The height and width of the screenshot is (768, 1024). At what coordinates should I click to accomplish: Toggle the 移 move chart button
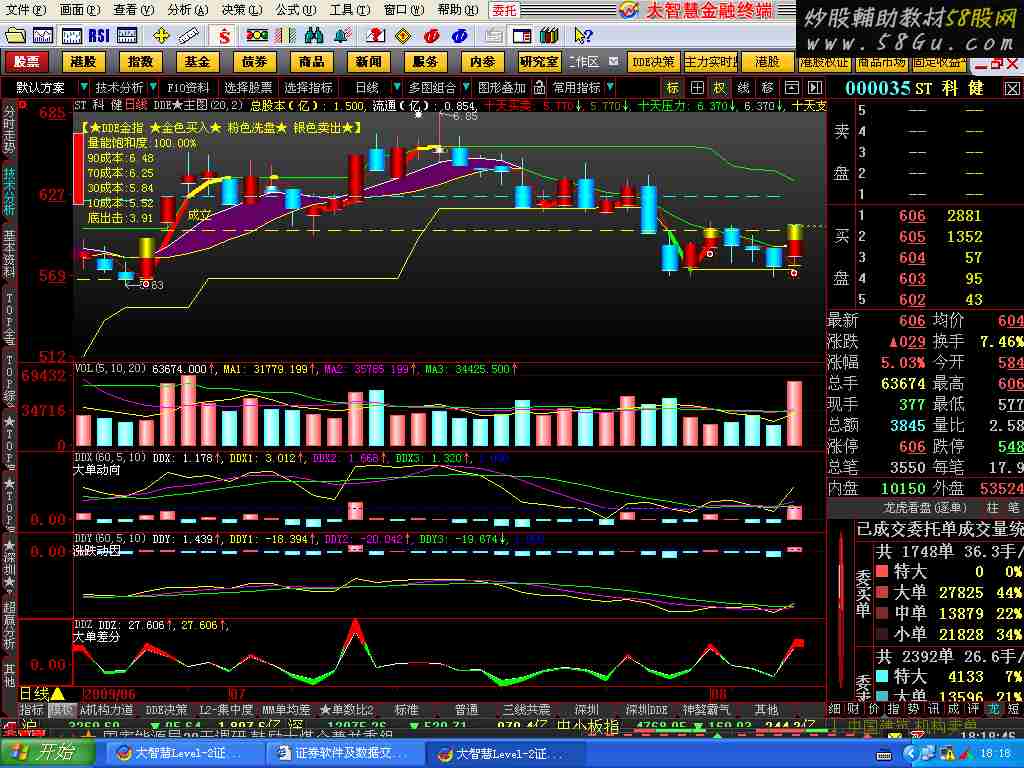[x=767, y=88]
